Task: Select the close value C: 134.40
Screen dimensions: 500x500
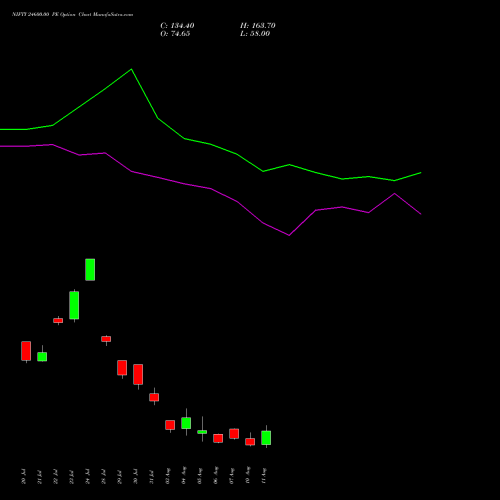Action: click(177, 26)
